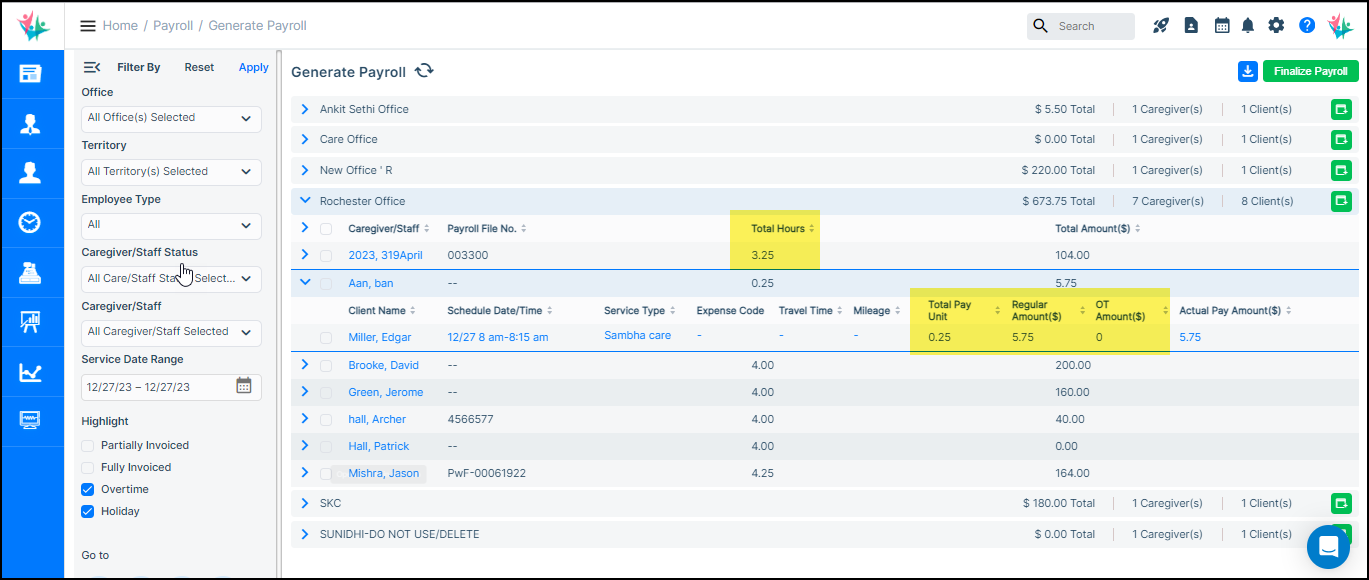The image size is (1369, 580).
Task: Click the blue download payroll icon
Action: tap(1247, 71)
